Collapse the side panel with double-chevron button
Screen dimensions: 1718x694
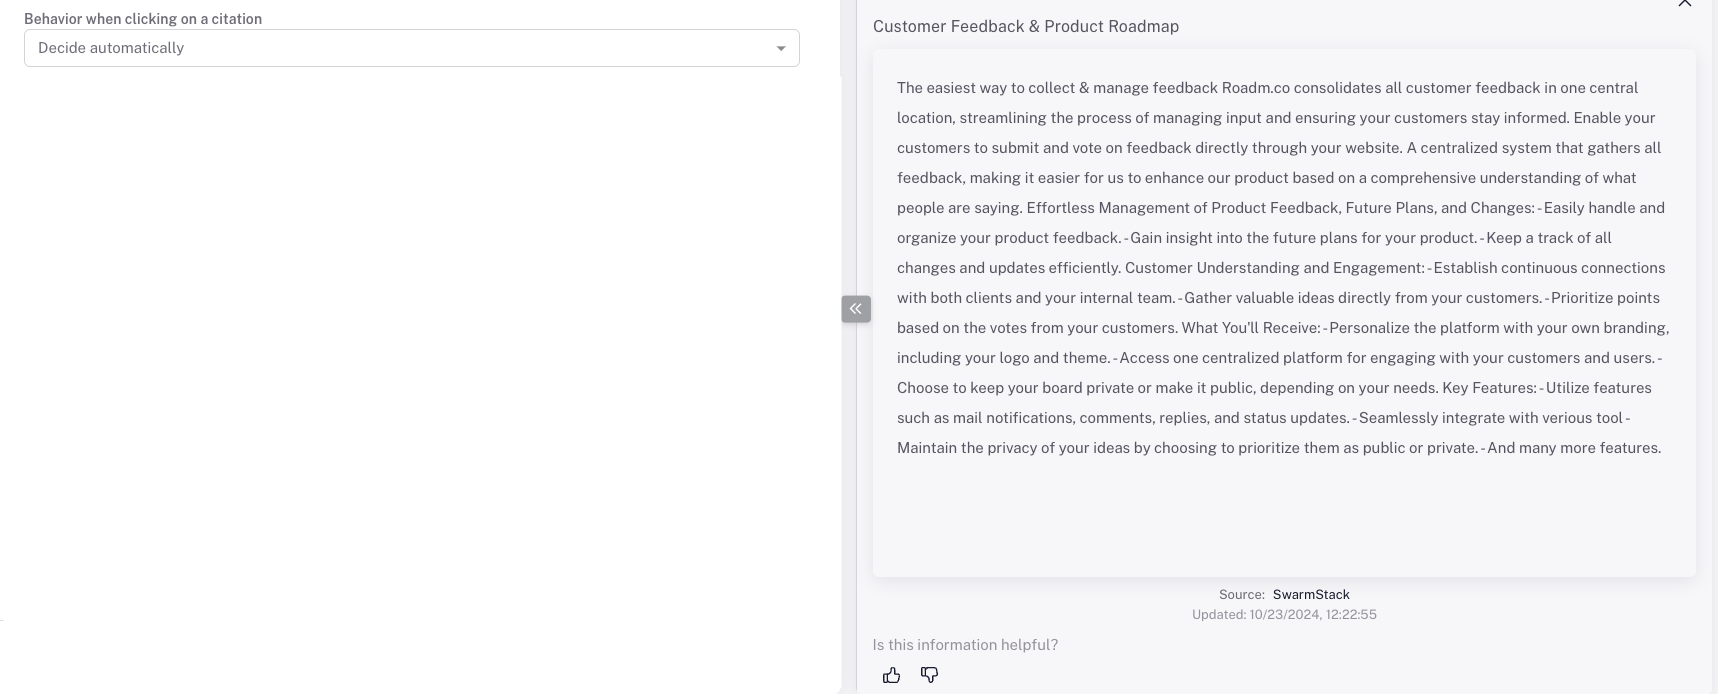[x=856, y=309]
